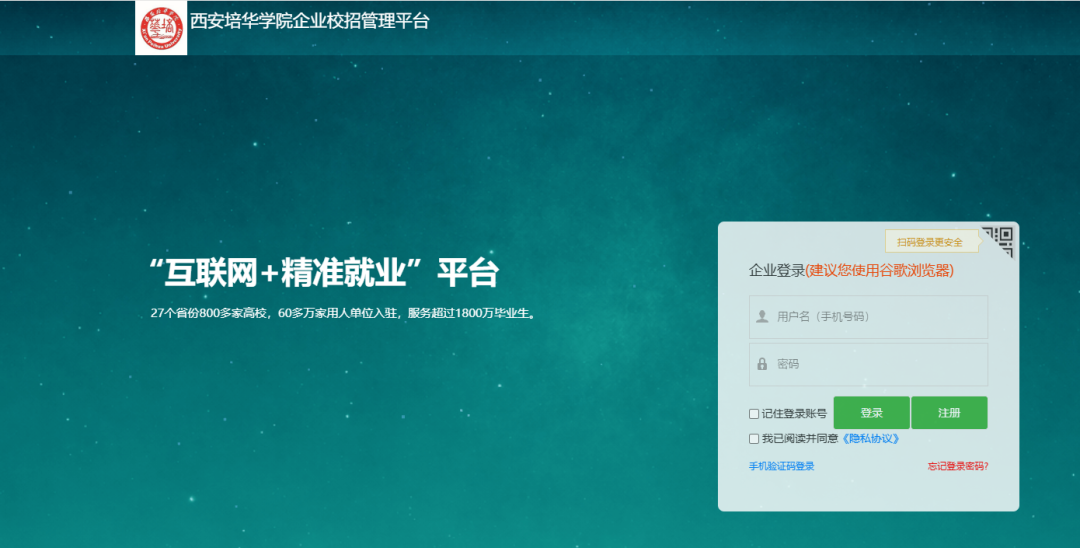Click the 扫码登录更安全 tooltip badge
The height and width of the screenshot is (548, 1080).
[x=931, y=242]
